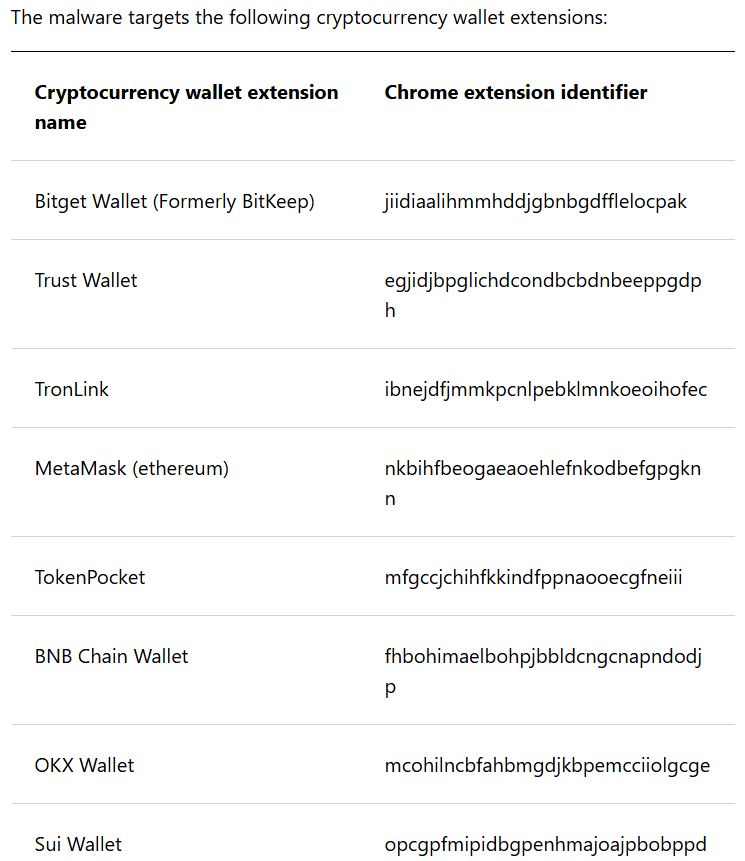This screenshot has width=745, height=861.
Task: Select the 'TronLink' name cell
Action: click(x=71, y=389)
